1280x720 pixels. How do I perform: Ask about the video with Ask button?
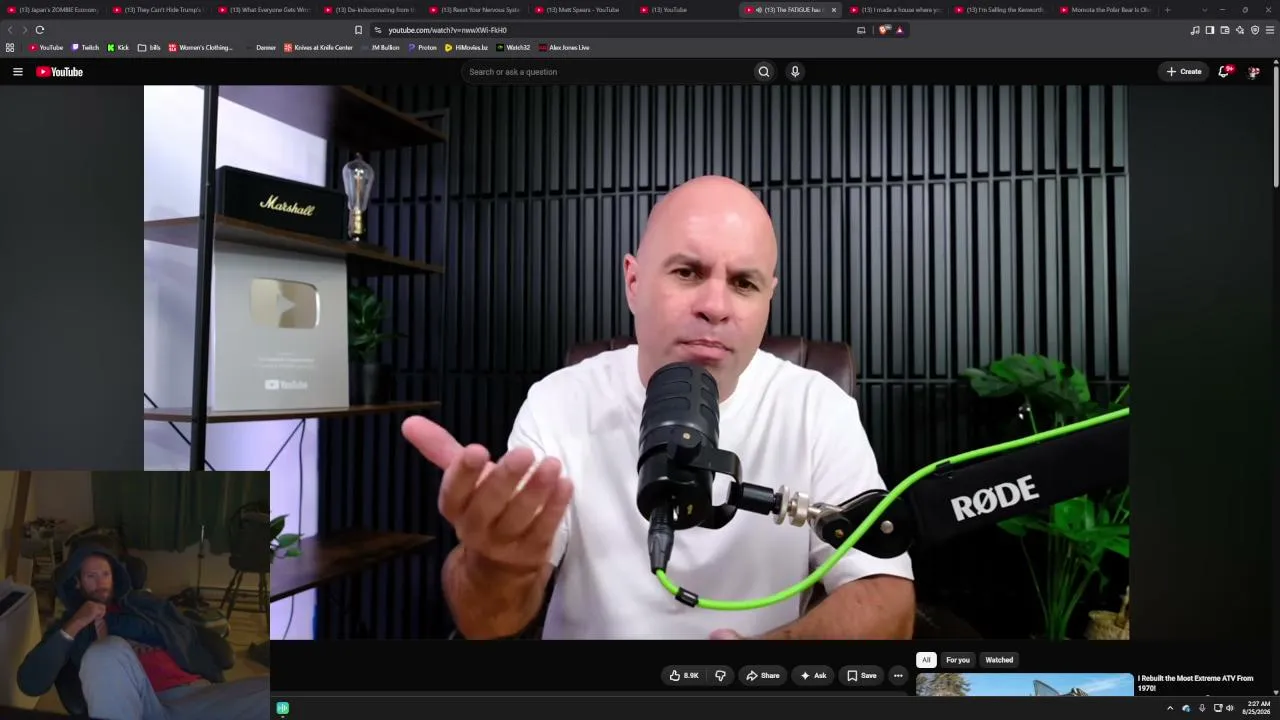coord(813,676)
